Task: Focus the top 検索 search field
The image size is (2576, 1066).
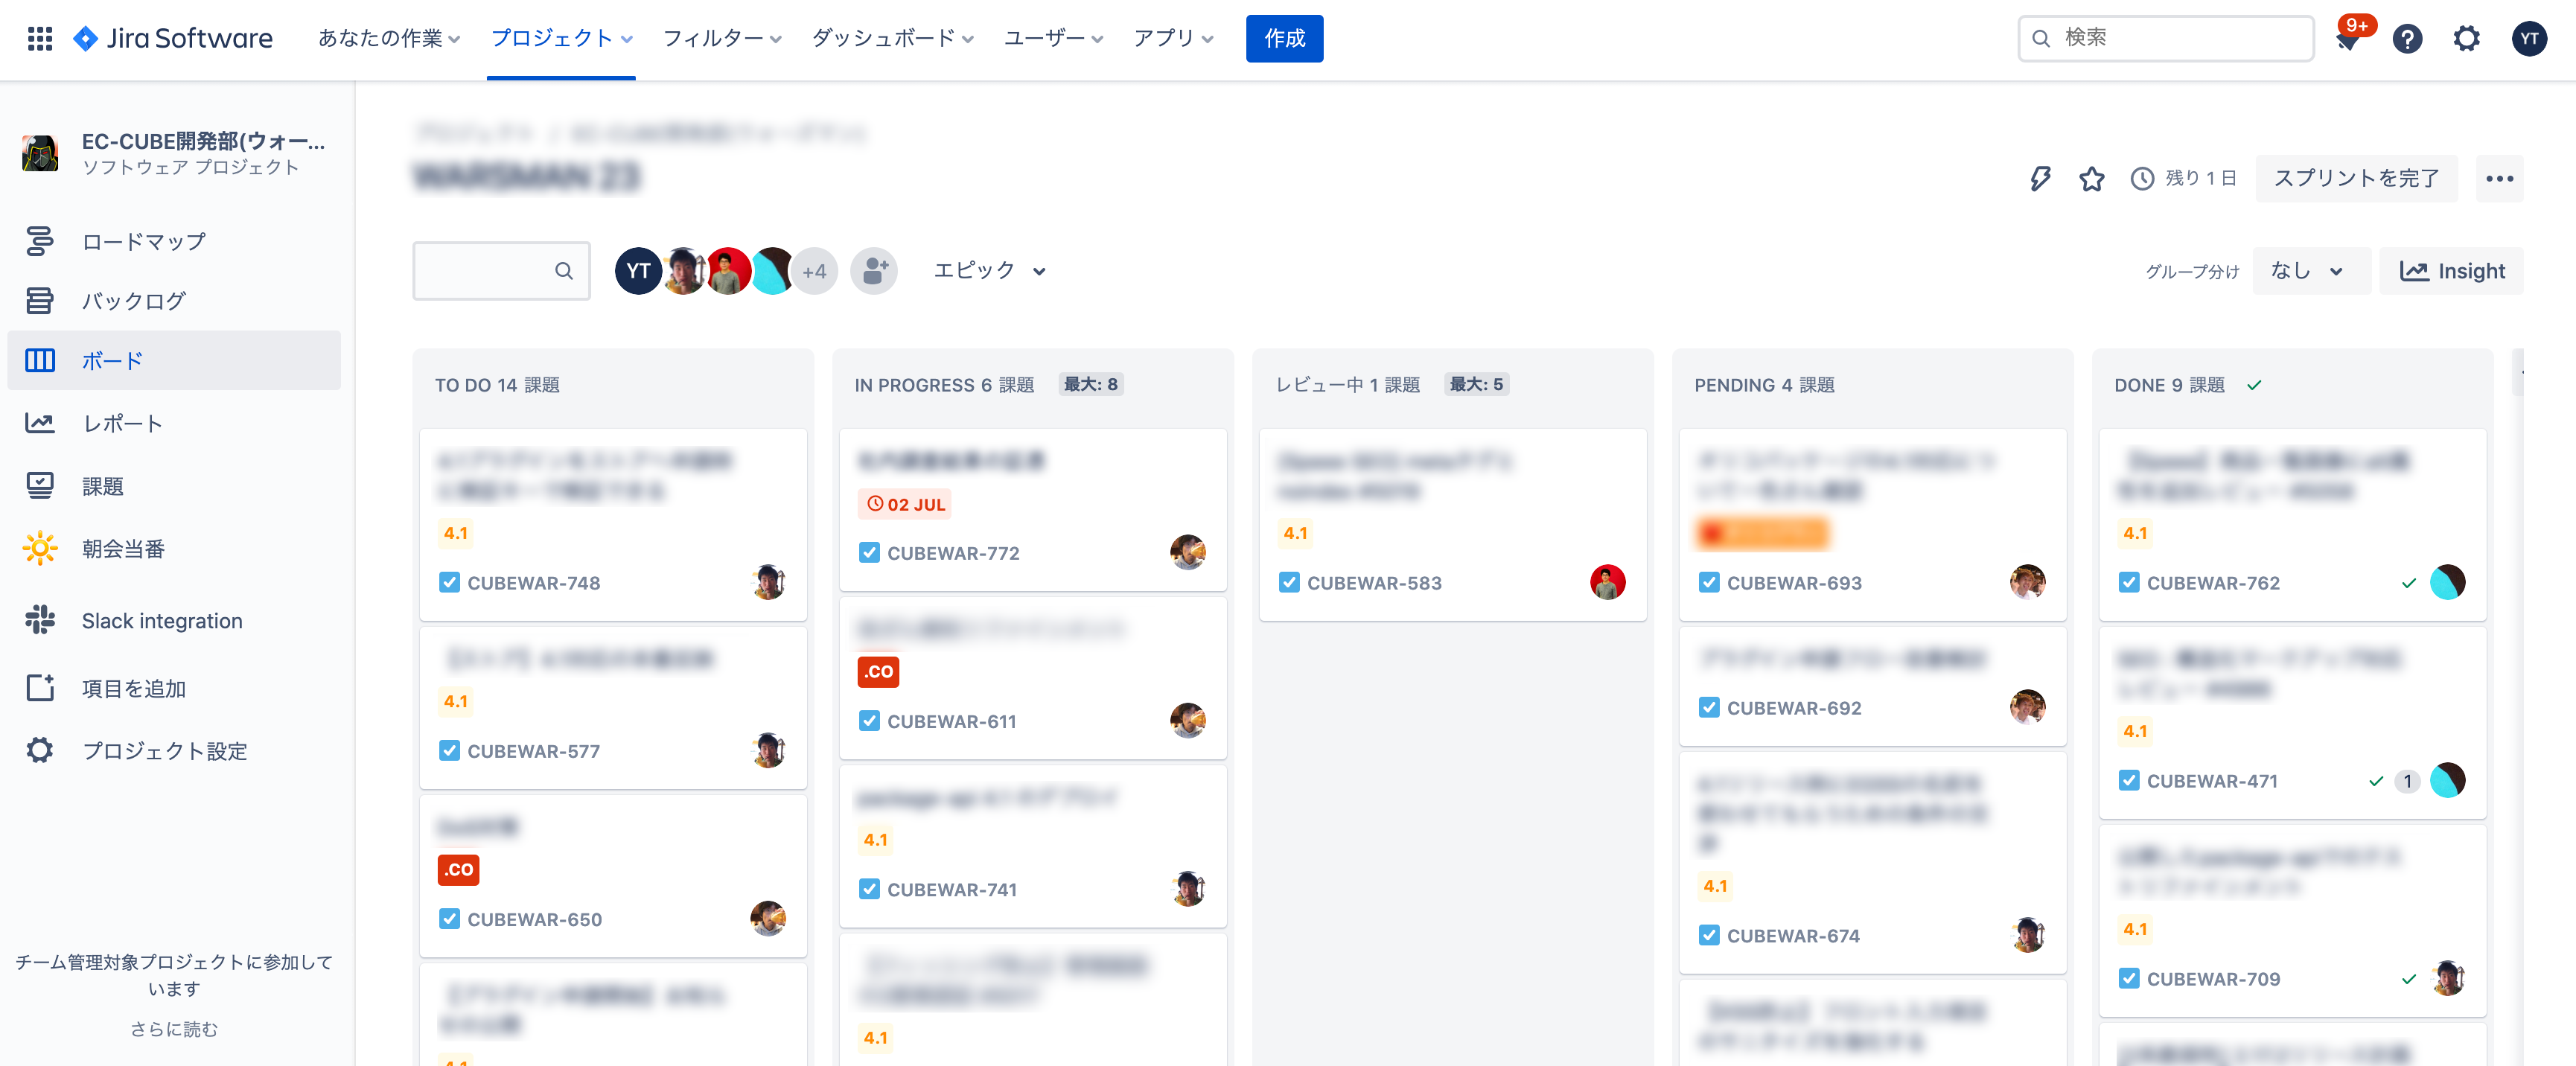Action: pos(2165,39)
